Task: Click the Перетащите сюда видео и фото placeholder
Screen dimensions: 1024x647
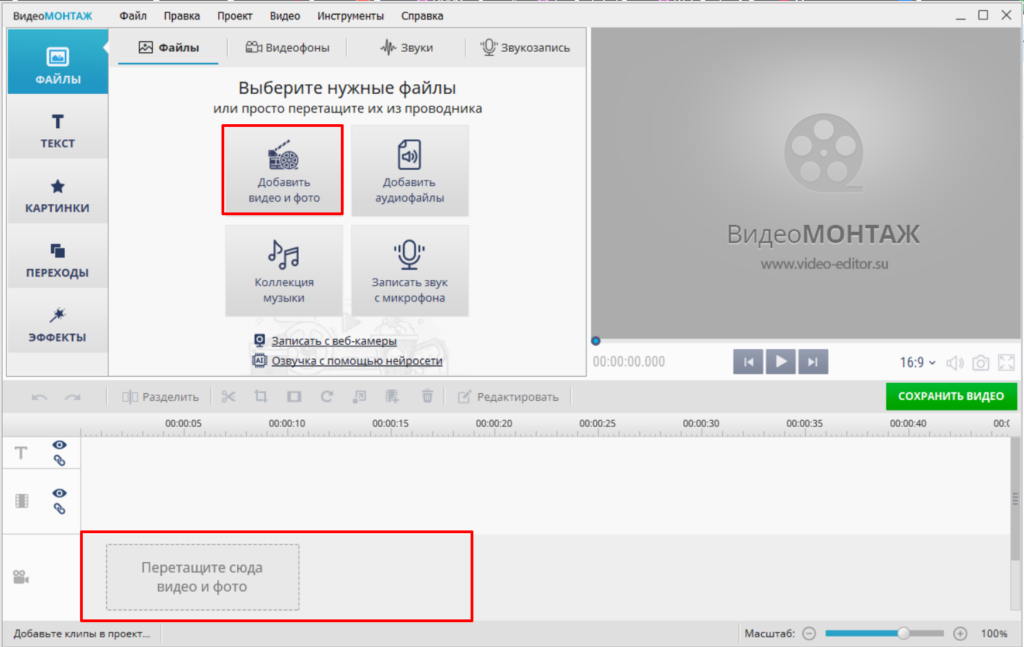Action: (x=202, y=577)
